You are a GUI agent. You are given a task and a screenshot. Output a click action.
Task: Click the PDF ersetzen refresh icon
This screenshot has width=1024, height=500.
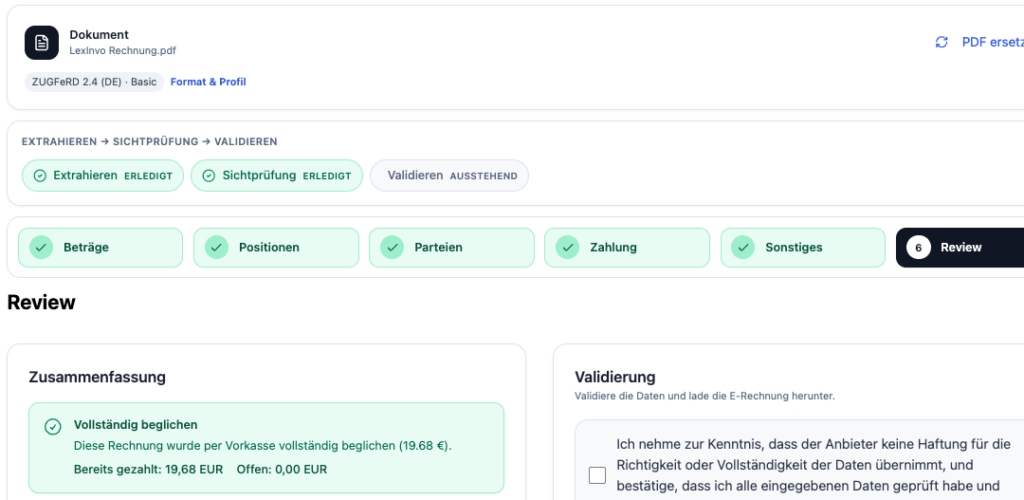point(941,42)
